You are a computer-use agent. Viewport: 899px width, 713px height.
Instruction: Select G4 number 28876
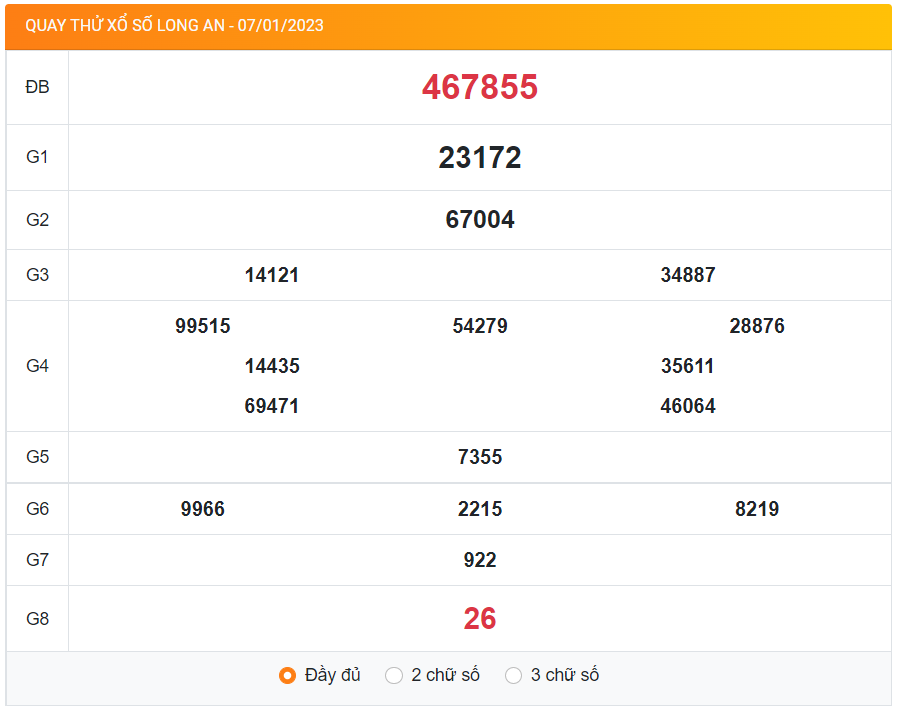coord(757,326)
